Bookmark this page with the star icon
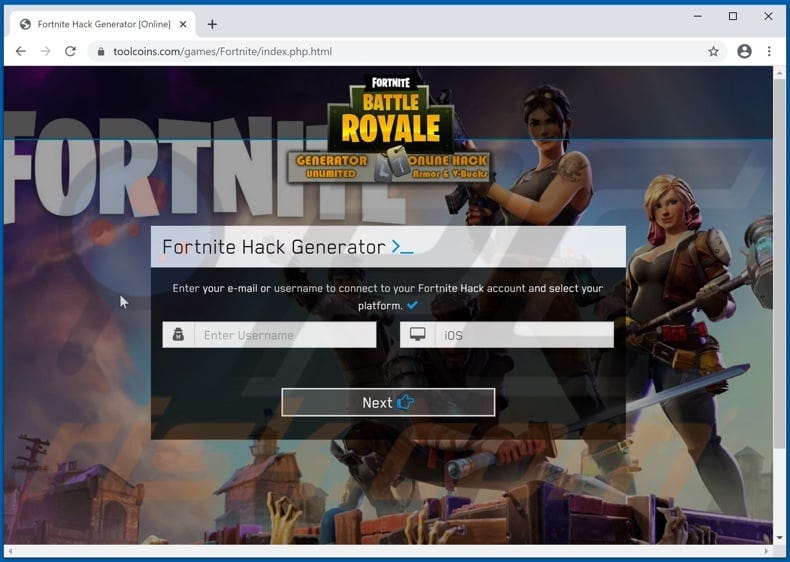 (713, 51)
